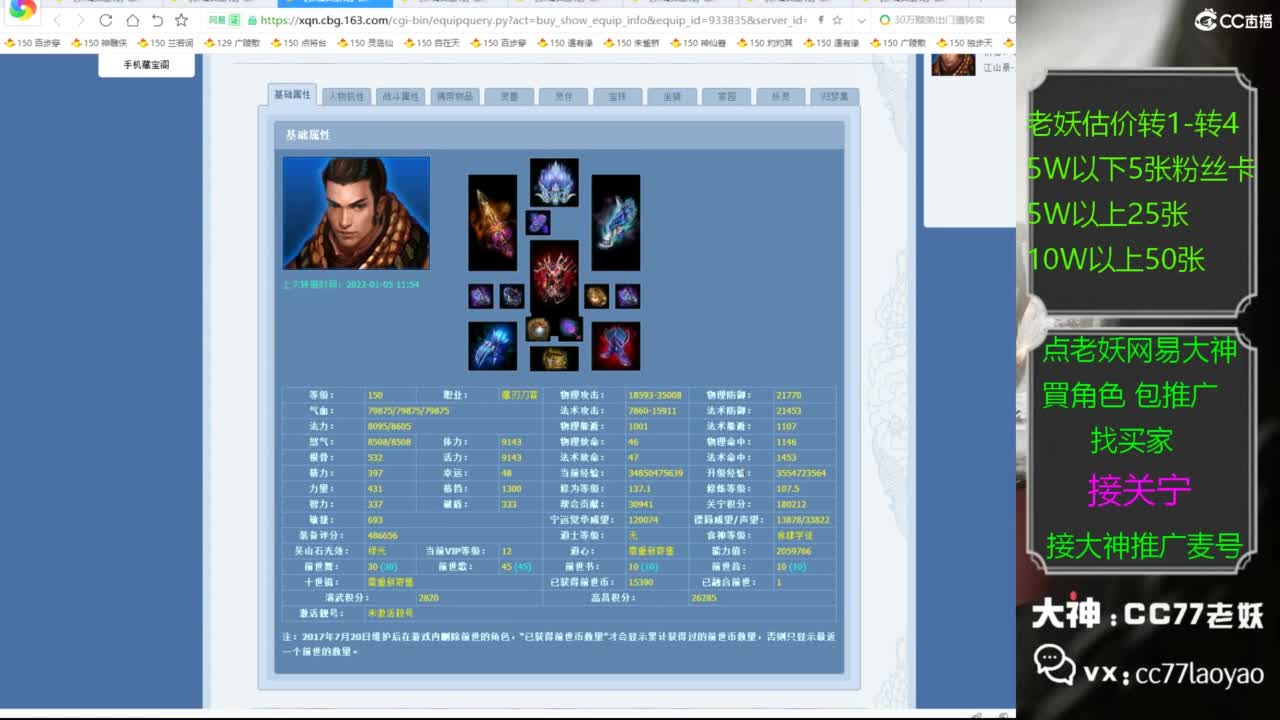Click the 手机藏宝阁 button
The width and height of the screenshot is (1280, 720).
coord(146,65)
